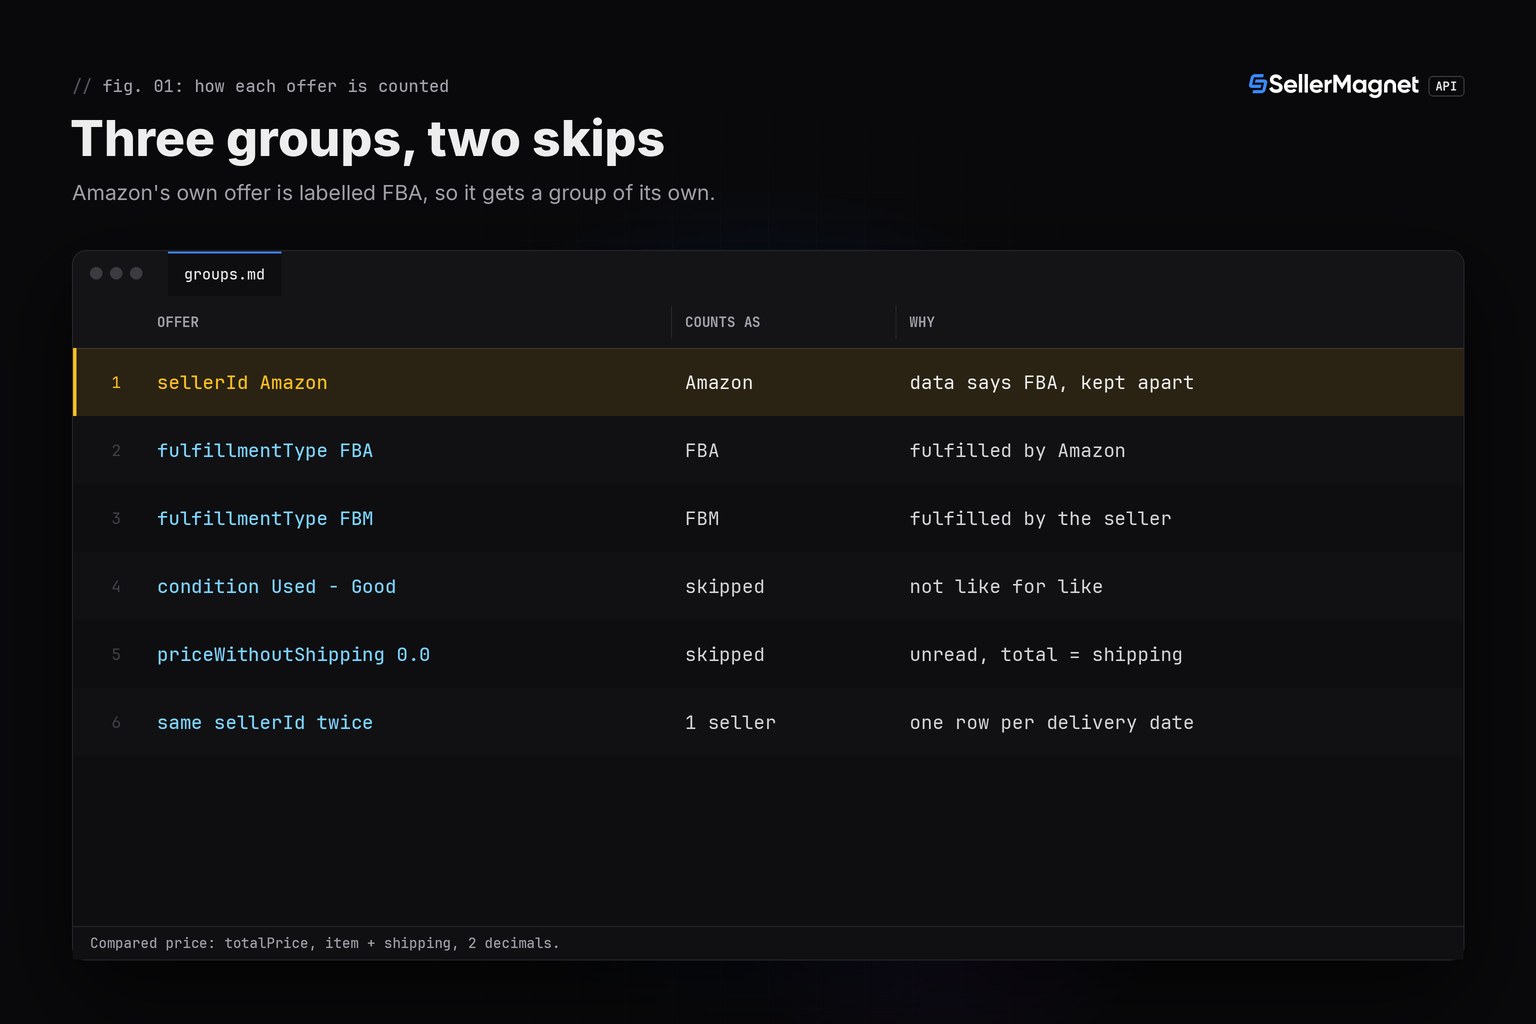
Task: Select the 'priceWithoutShipping 0.0' cell
Action: [293, 655]
